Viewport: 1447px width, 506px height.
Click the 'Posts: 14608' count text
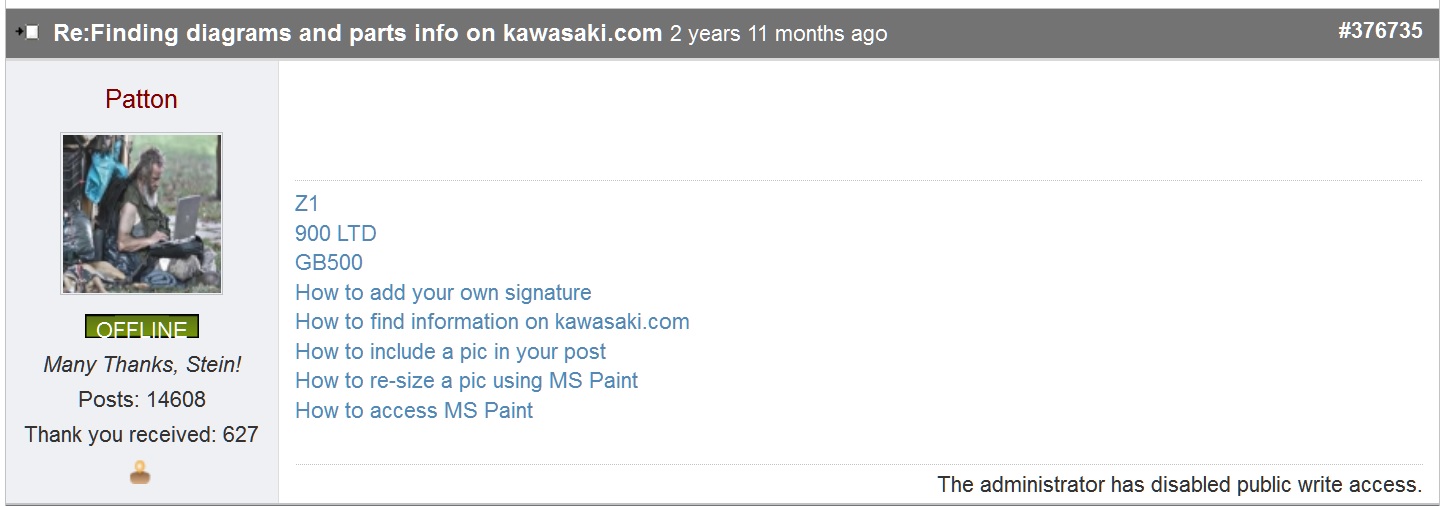[141, 400]
